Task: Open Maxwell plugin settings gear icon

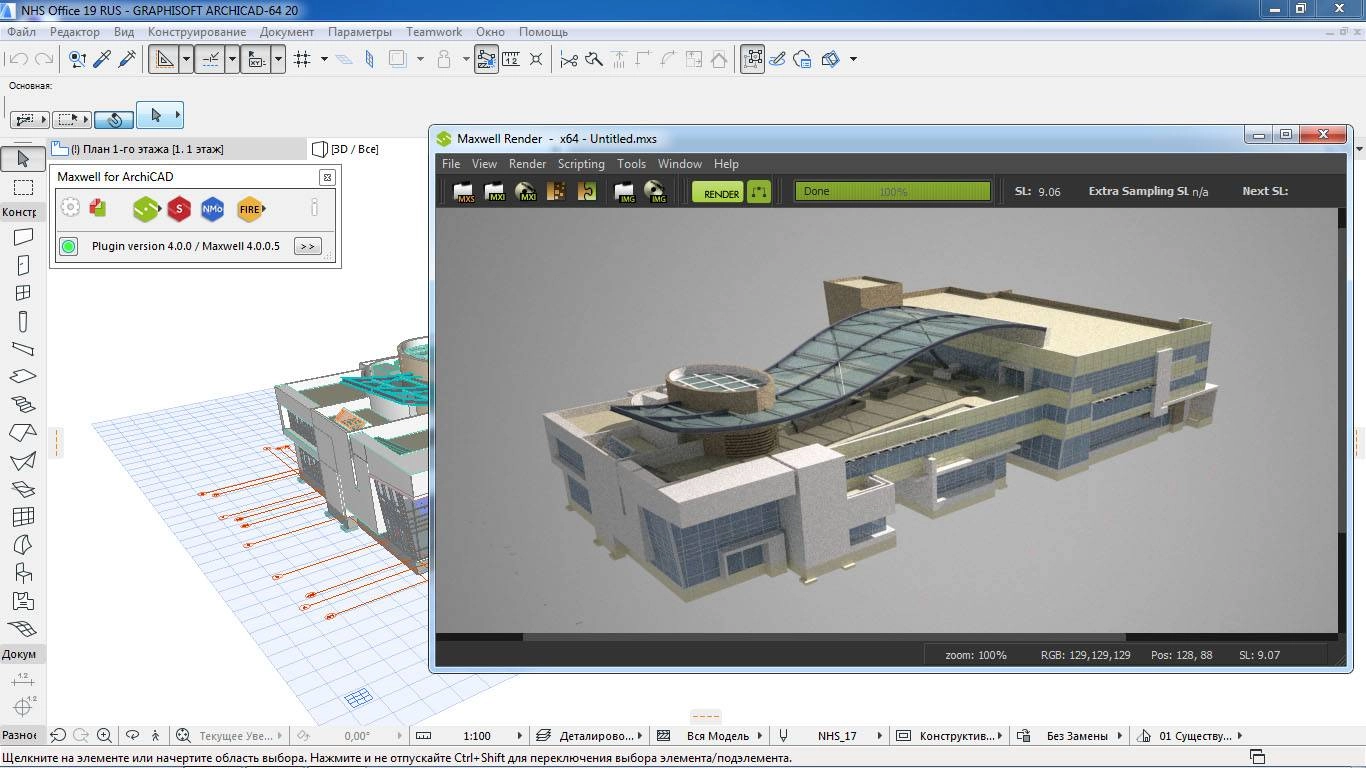Action: pos(70,208)
